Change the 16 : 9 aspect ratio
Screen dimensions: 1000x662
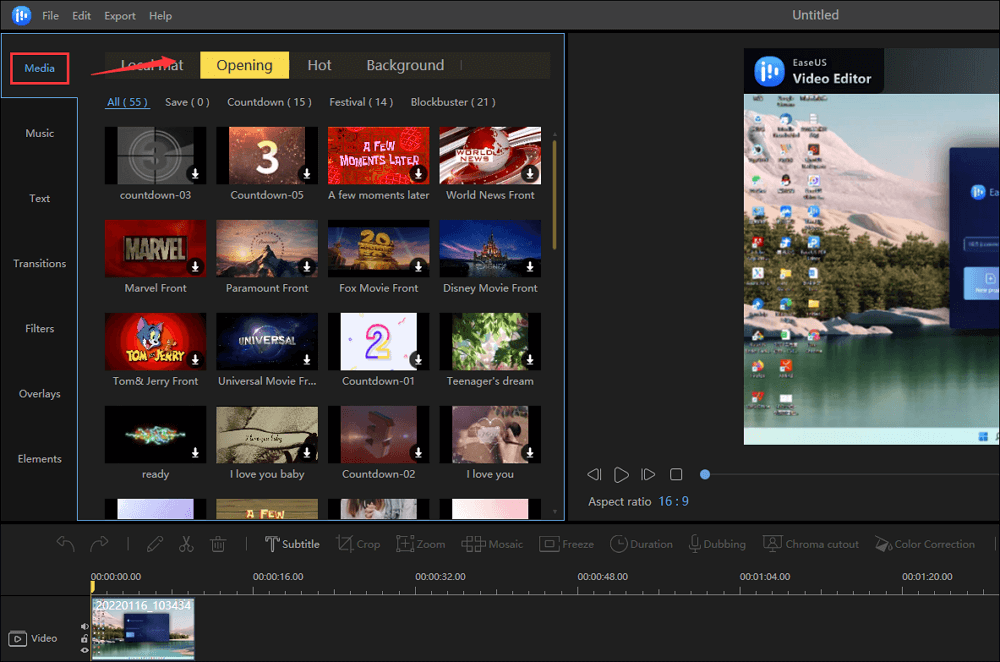[x=673, y=501]
